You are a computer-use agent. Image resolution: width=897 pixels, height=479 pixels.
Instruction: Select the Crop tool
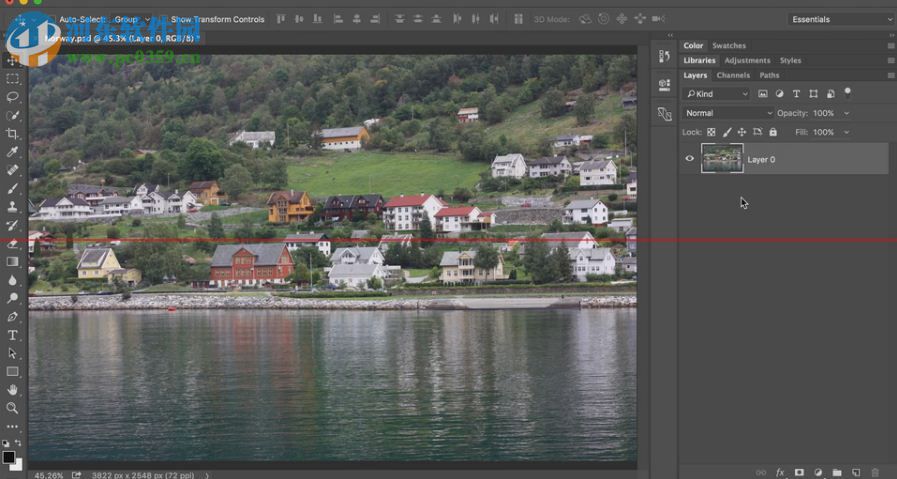pos(12,133)
